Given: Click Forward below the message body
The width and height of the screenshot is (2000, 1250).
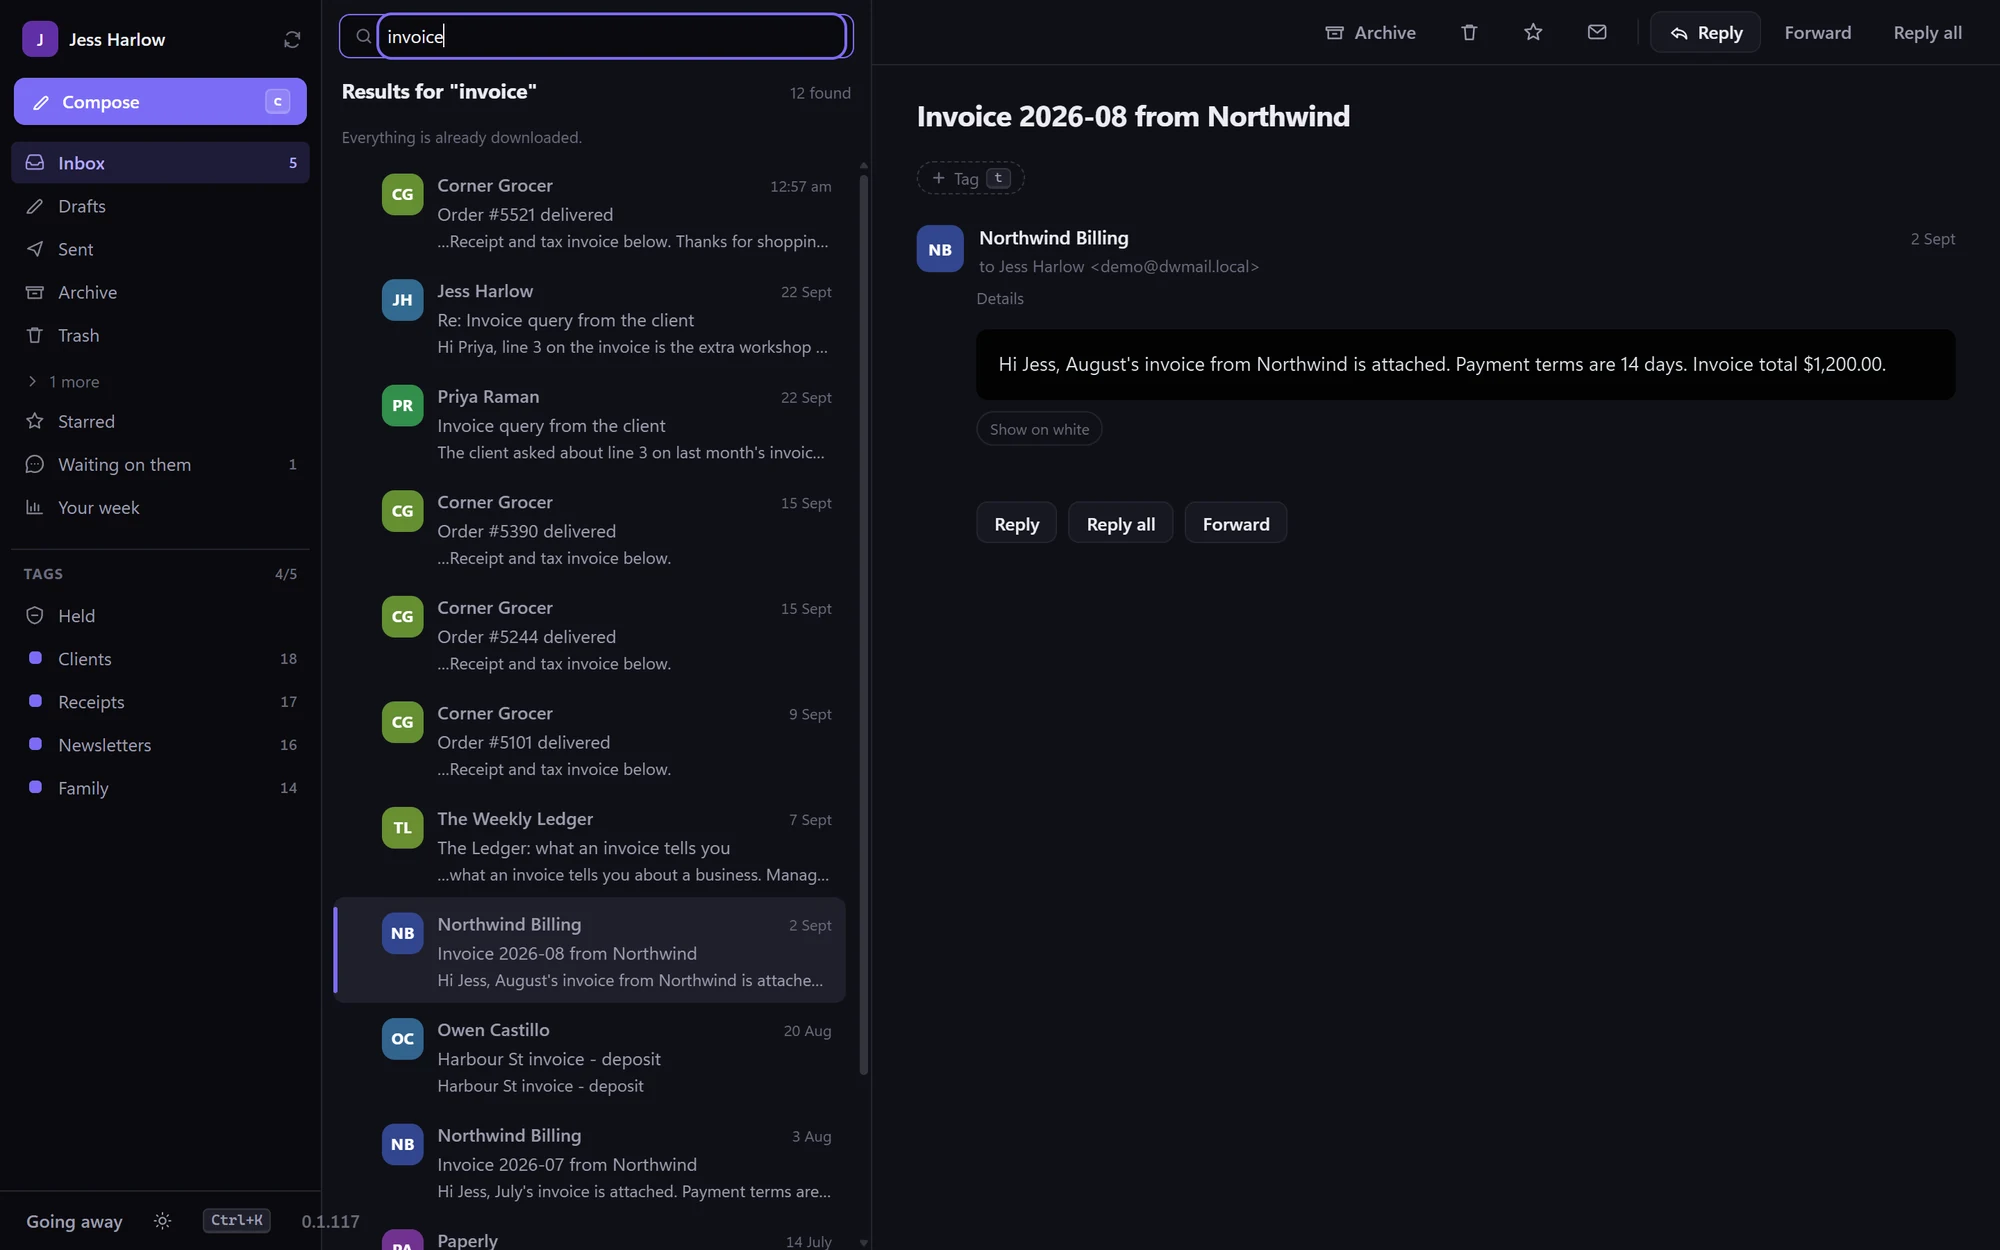Looking at the screenshot, I should (x=1235, y=523).
